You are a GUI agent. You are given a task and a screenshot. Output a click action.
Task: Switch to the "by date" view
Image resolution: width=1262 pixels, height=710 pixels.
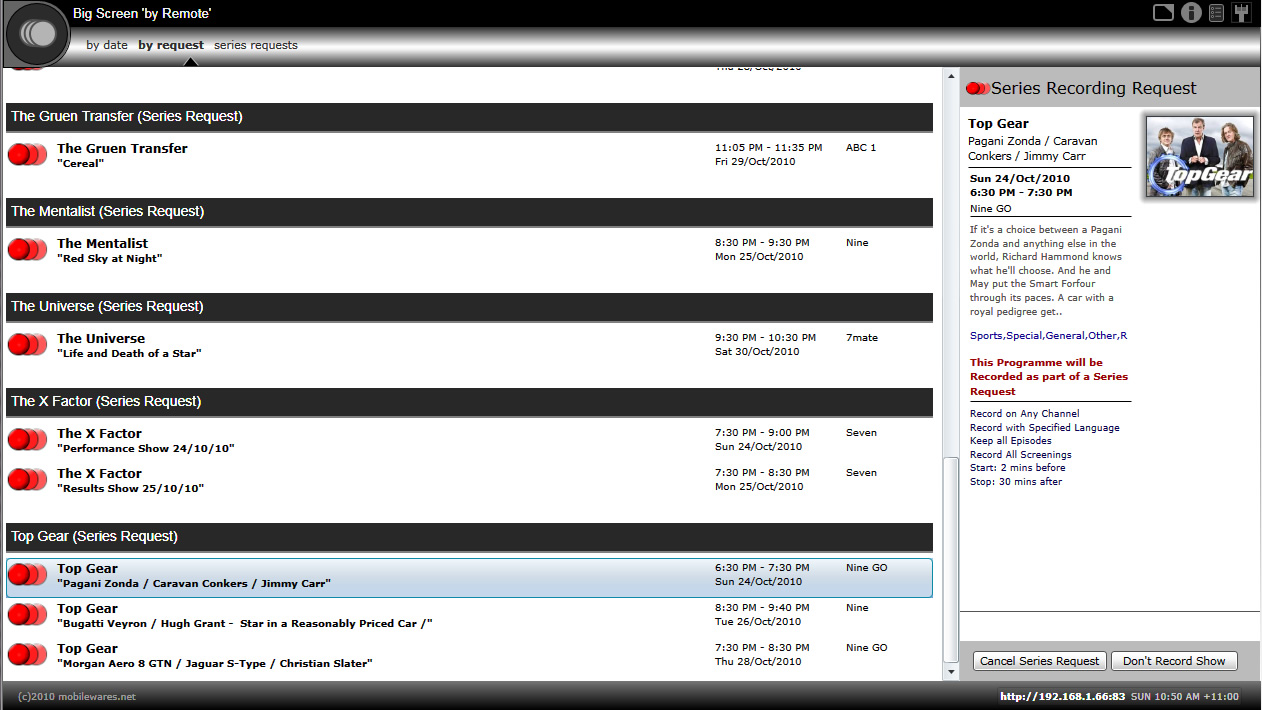[107, 45]
